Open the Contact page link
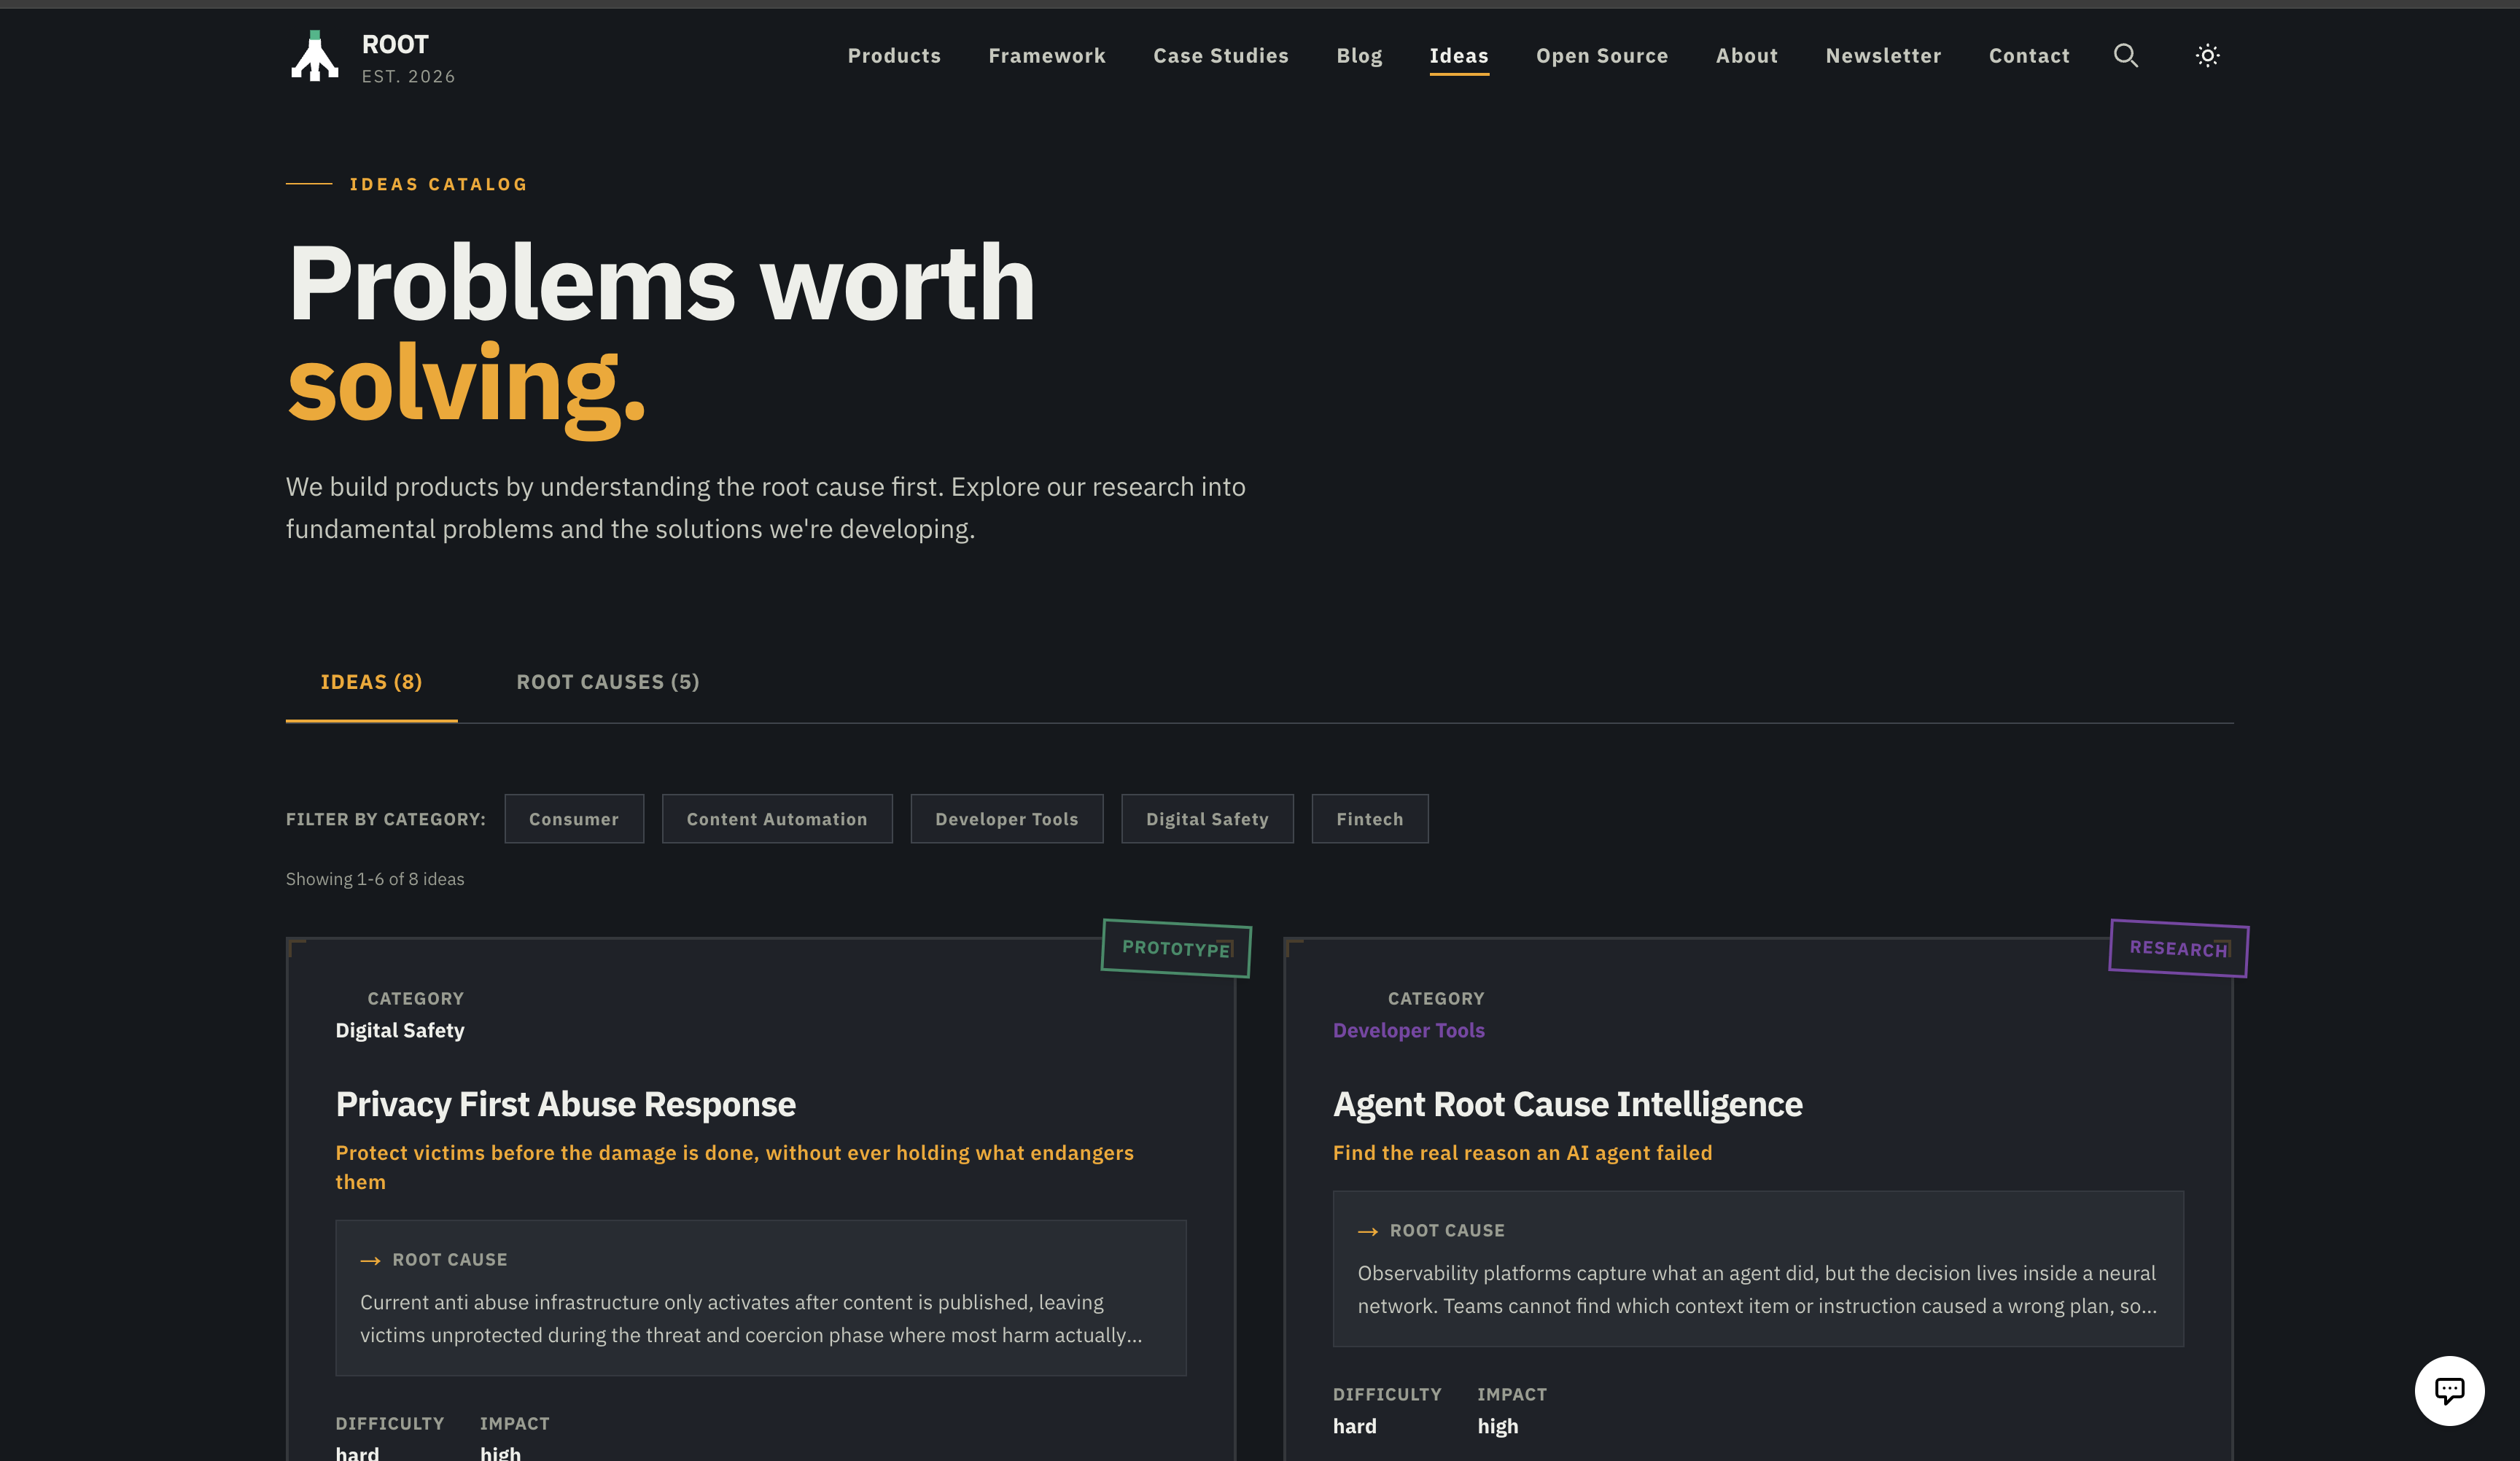Screen dimensions: 2520x1461 (x=2028, y=56)
